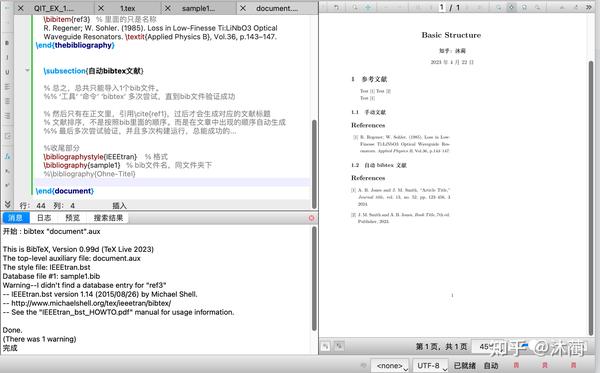Close the QIT_EX_1 editor tab

(x=21, y=8)
